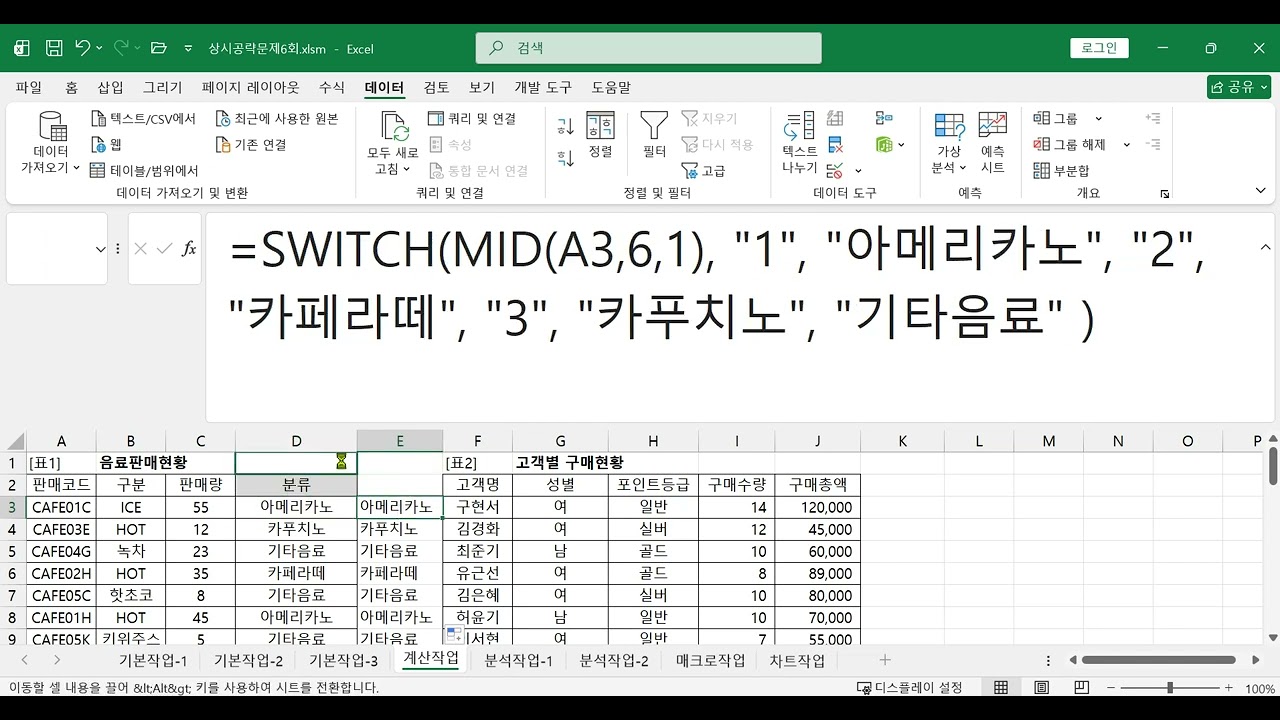
Task: Select the 차트작업 sheet tab
Action: coord(797,661)
